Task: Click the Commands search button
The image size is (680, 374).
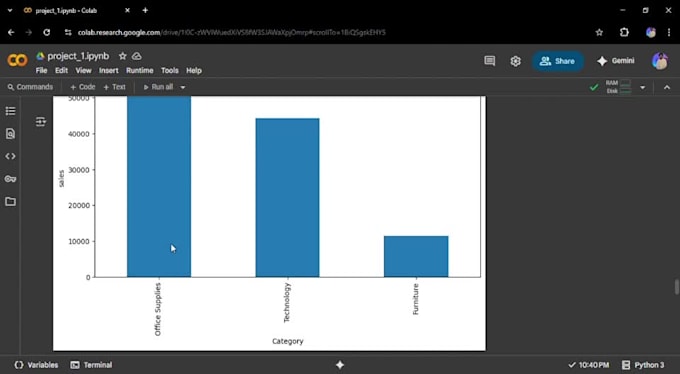Action: [30, 87]
